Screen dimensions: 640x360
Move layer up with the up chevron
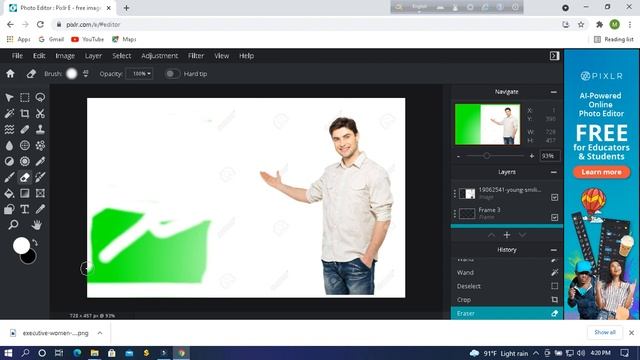tap(491, 235)
